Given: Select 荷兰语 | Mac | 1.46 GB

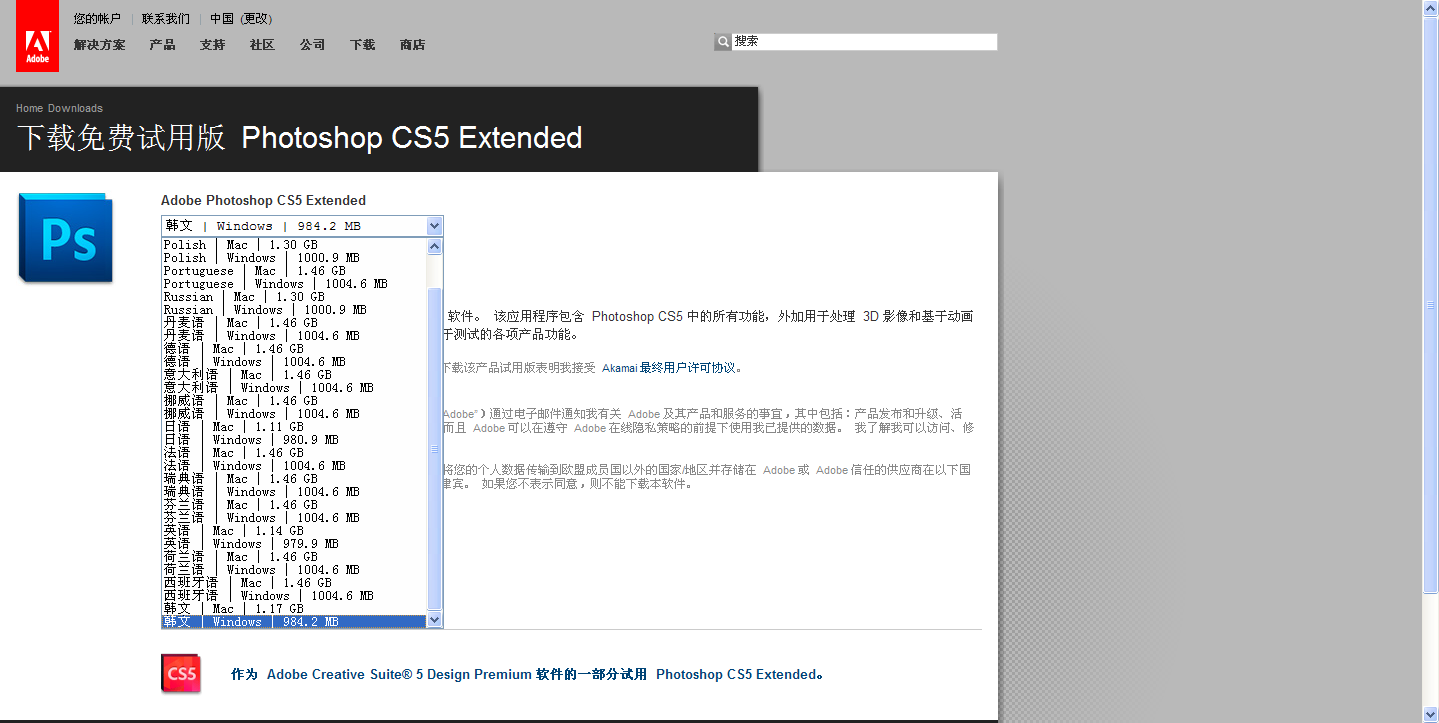Looking at the screenshot, I should pyautogui.click(x=294, y=557).
